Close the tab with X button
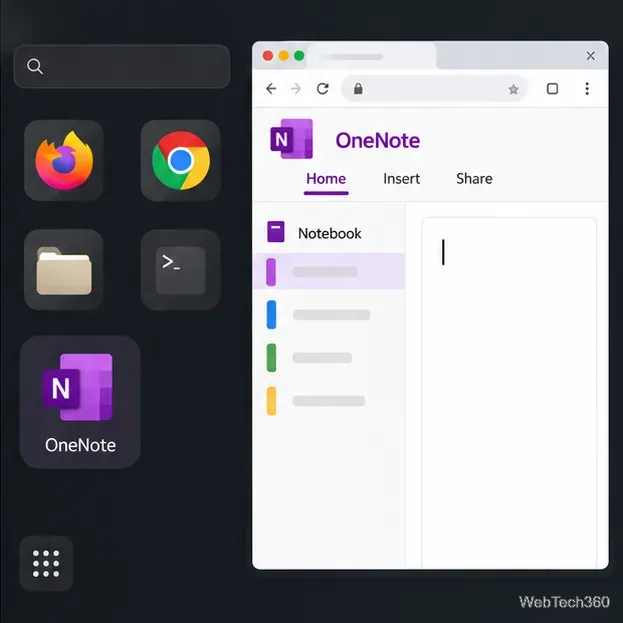The height and width of the screenshot is (623, 623). [591, 56]
